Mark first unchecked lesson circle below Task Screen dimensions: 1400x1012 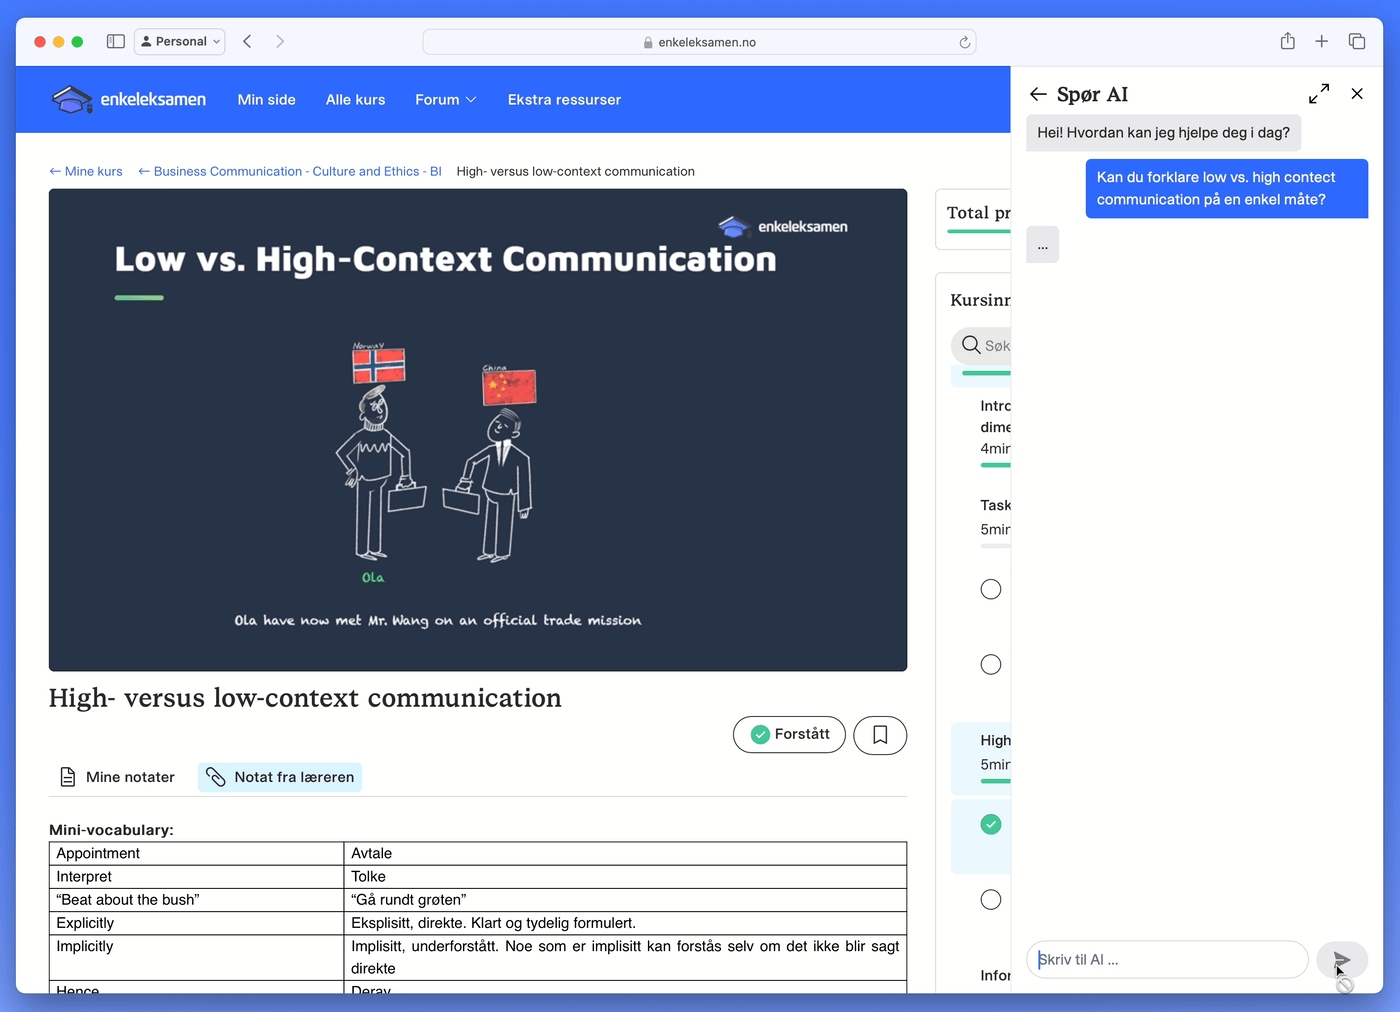(x=991, y=589)
